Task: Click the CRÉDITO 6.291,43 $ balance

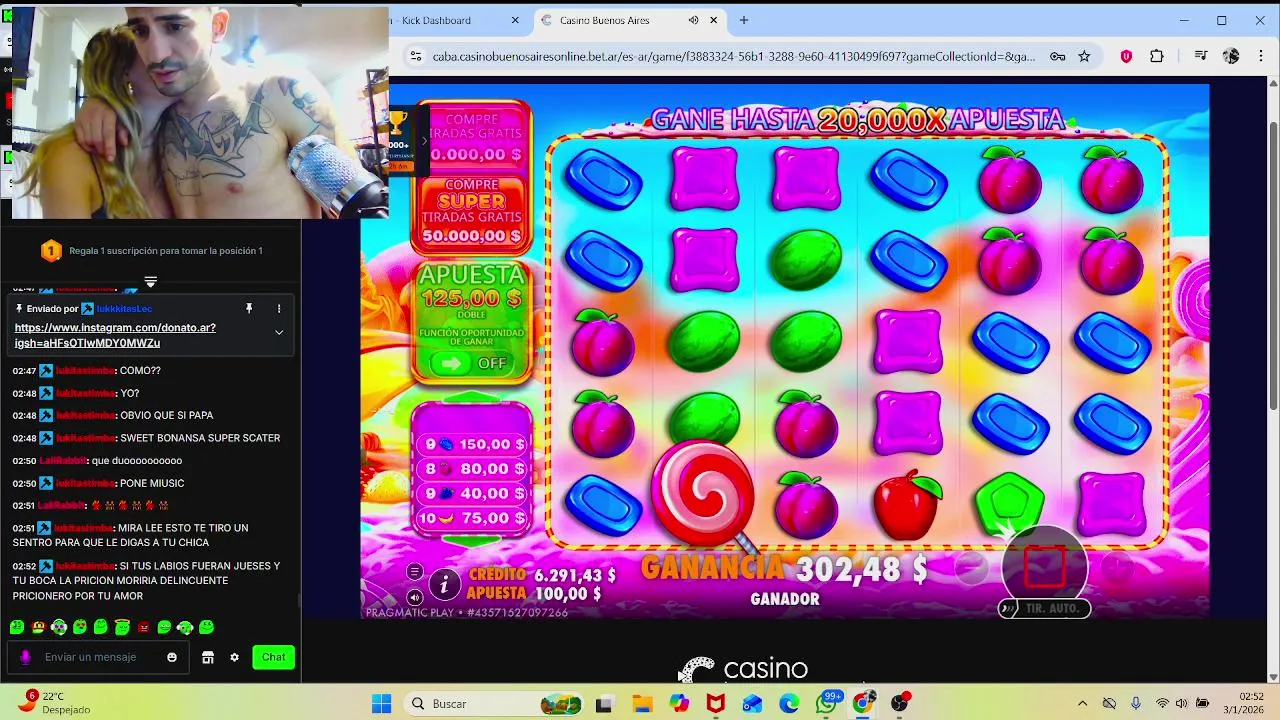Action: click(542, 575)
